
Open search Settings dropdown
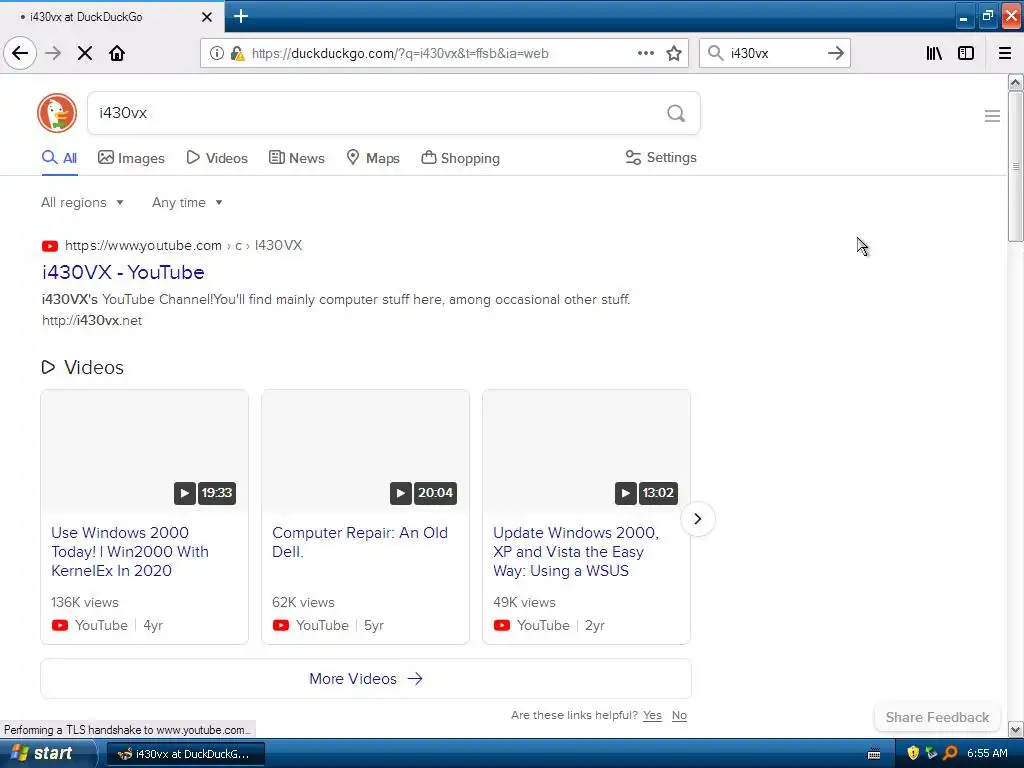pyautogui.click(x=661, y=157)
